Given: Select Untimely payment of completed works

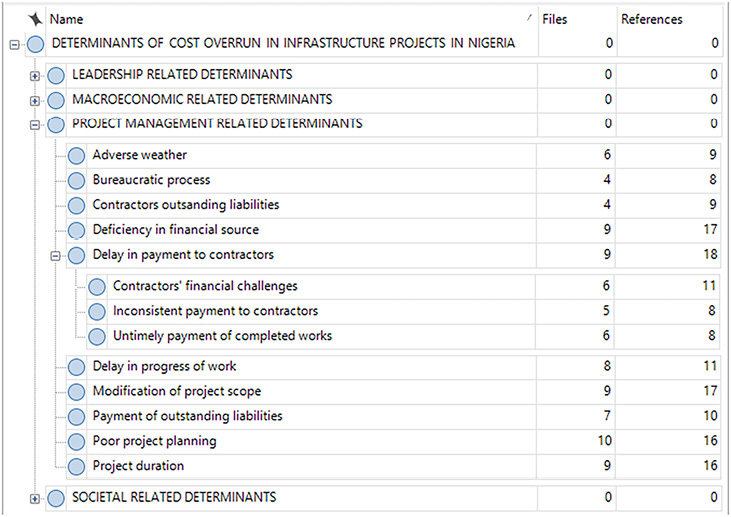Looking at the screenshot, I should coord(222,336).
